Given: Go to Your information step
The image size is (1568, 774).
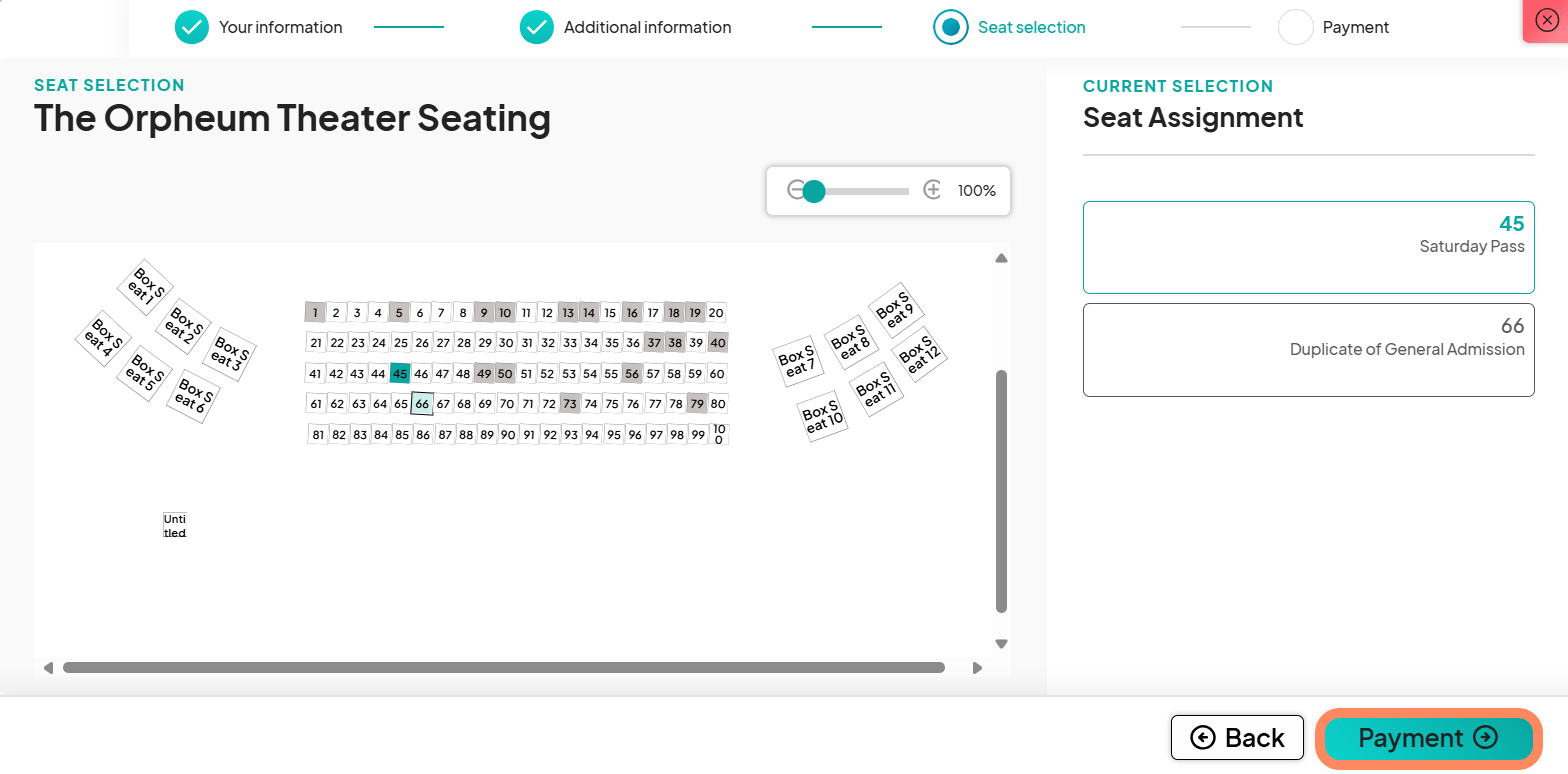Looking at the screenshot, I should (x=259, y=27).
